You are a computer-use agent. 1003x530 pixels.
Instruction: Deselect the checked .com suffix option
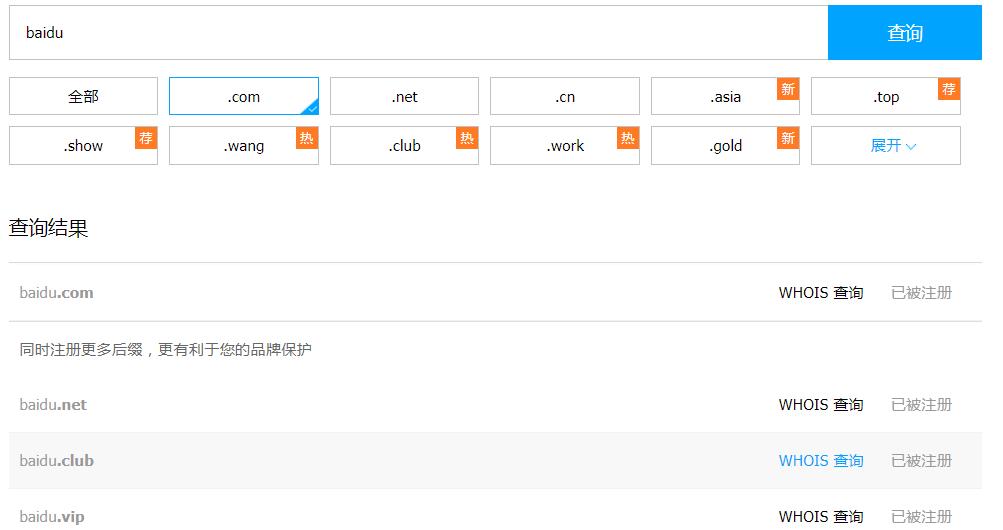tap(243, 97)
